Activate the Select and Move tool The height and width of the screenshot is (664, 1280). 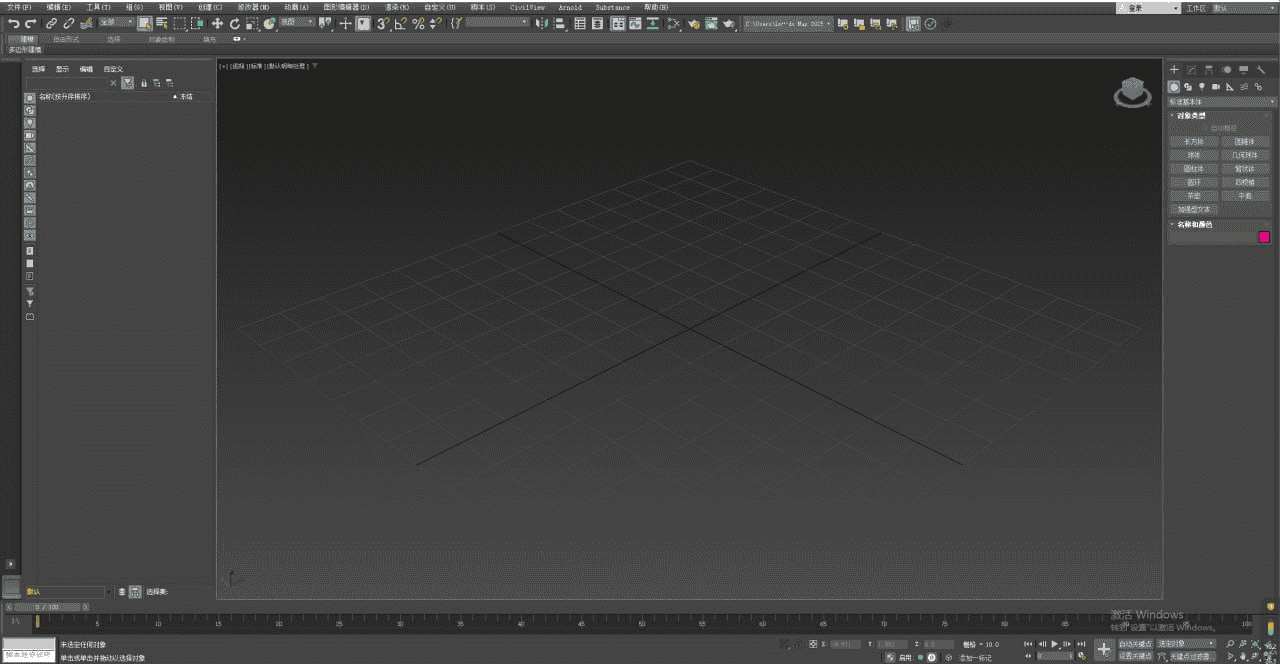click(217, 23)
